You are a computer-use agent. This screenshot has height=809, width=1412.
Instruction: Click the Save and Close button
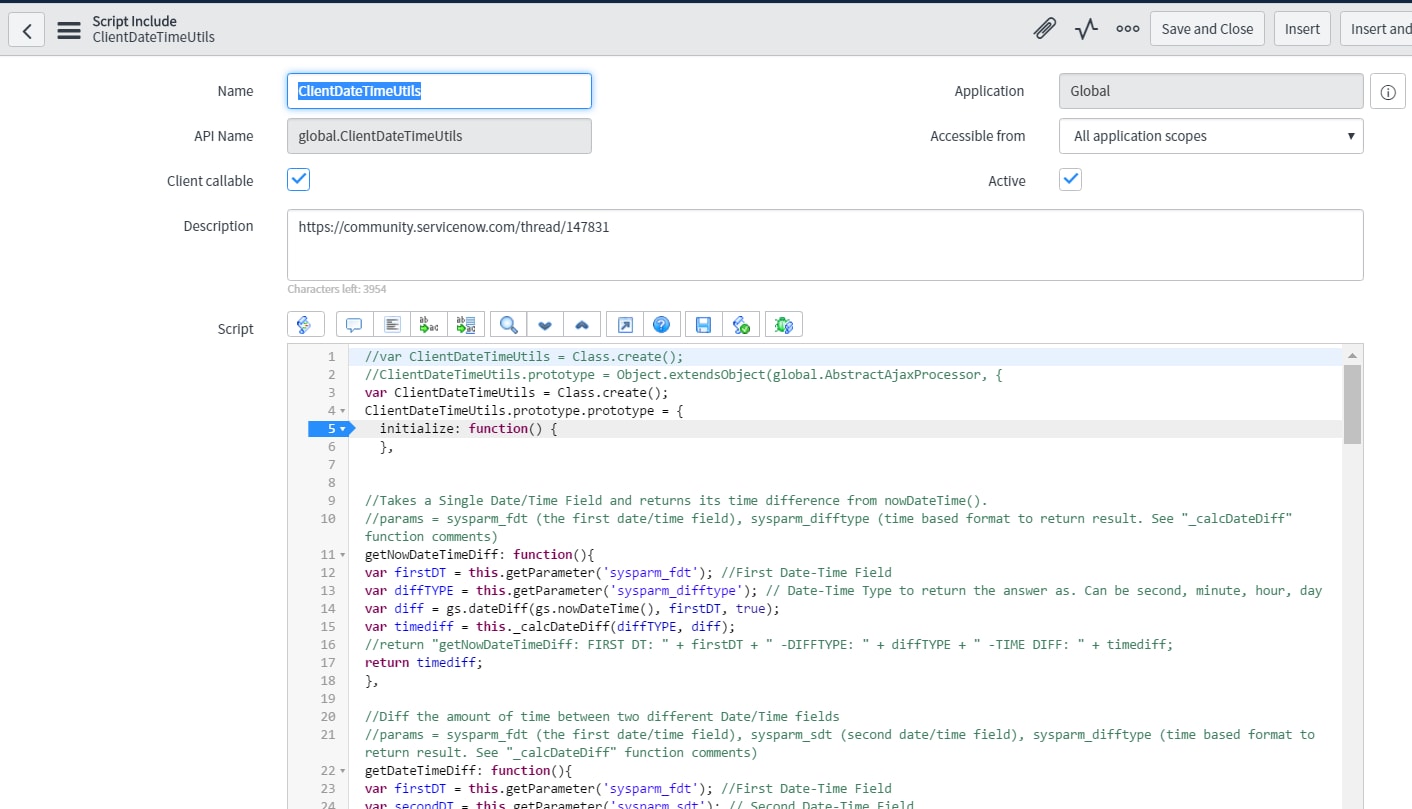1207,29
